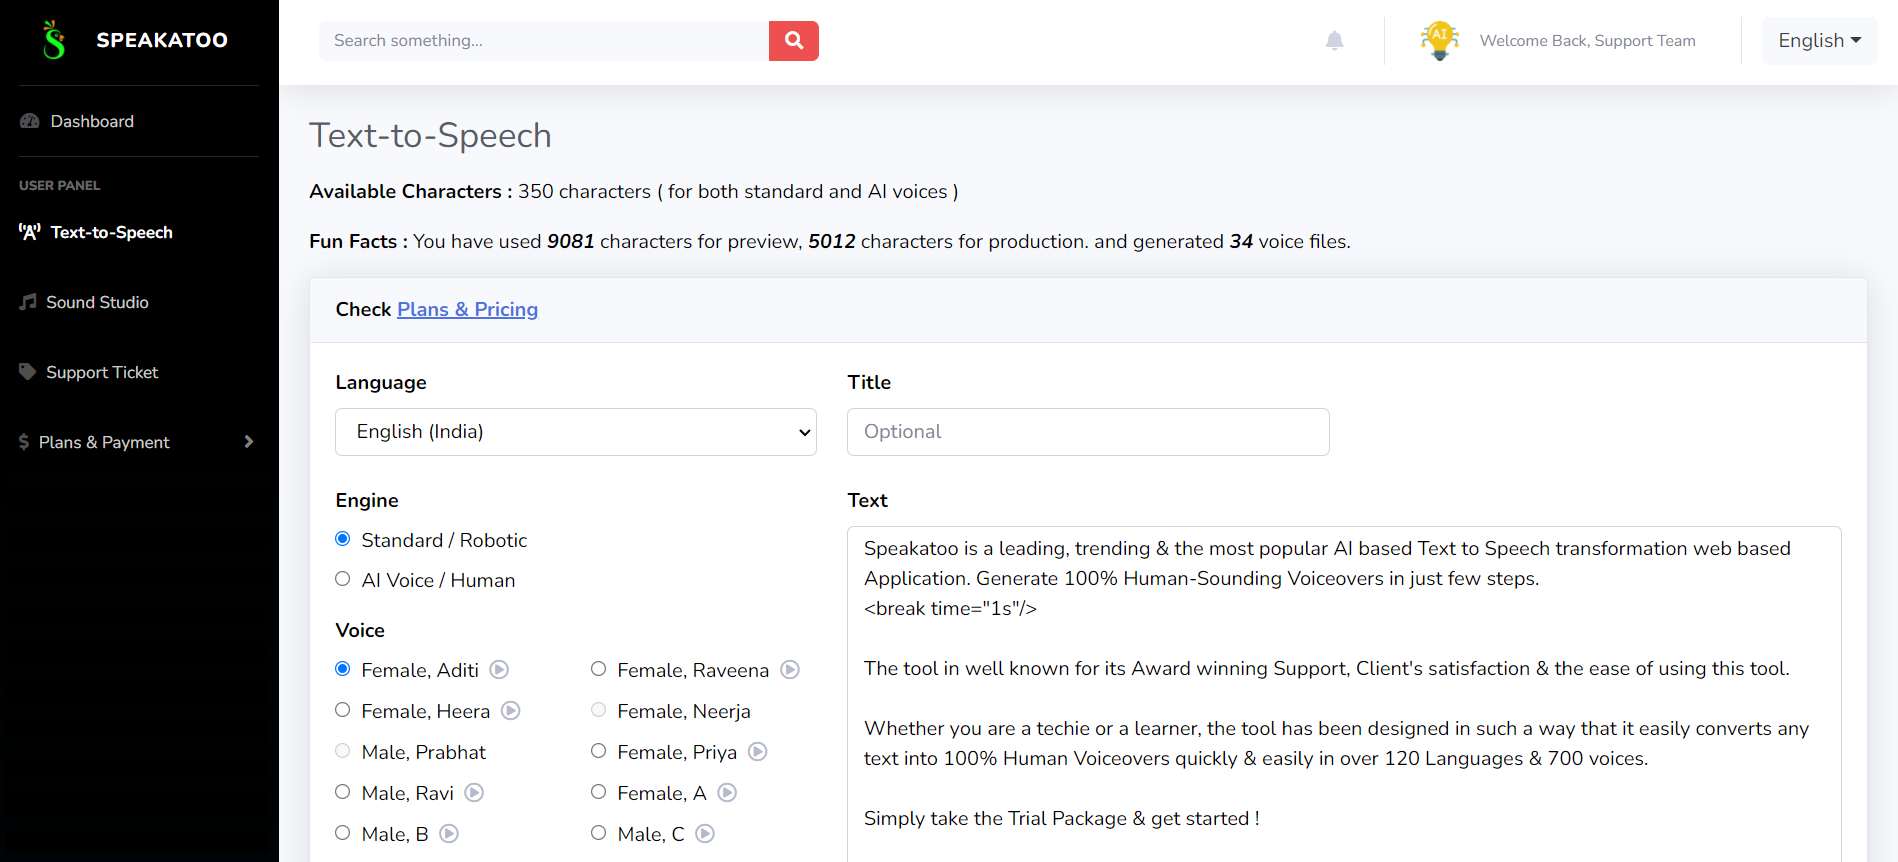Choose the Female, Neerja voice radio
Viewport: 1898px width, 862px height.
(599, 710)
